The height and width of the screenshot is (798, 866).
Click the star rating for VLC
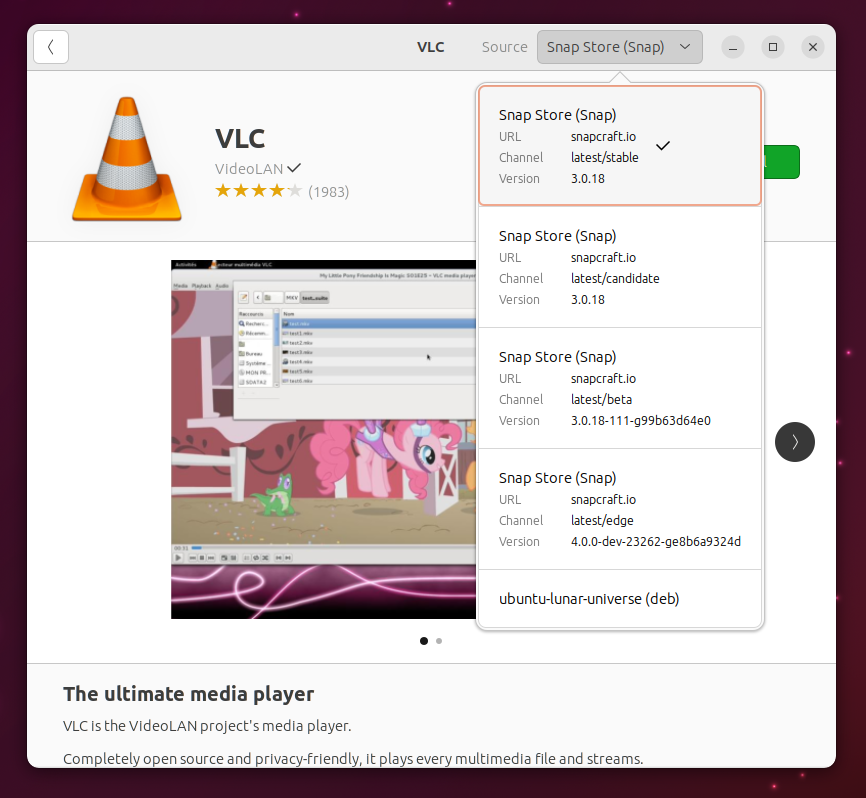(258, 191)
